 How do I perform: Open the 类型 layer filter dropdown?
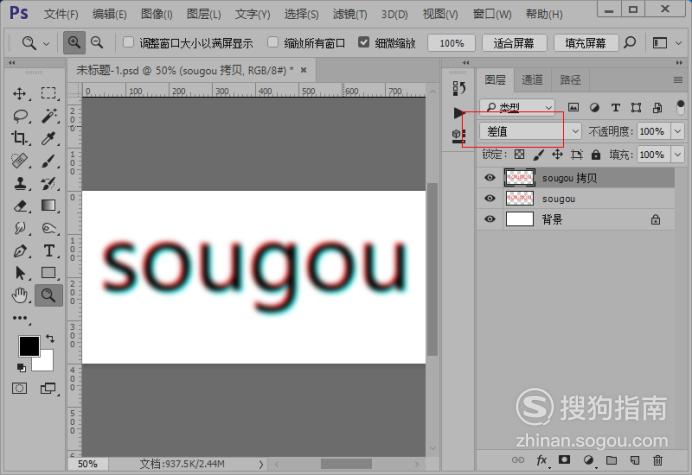click(517, 107)
